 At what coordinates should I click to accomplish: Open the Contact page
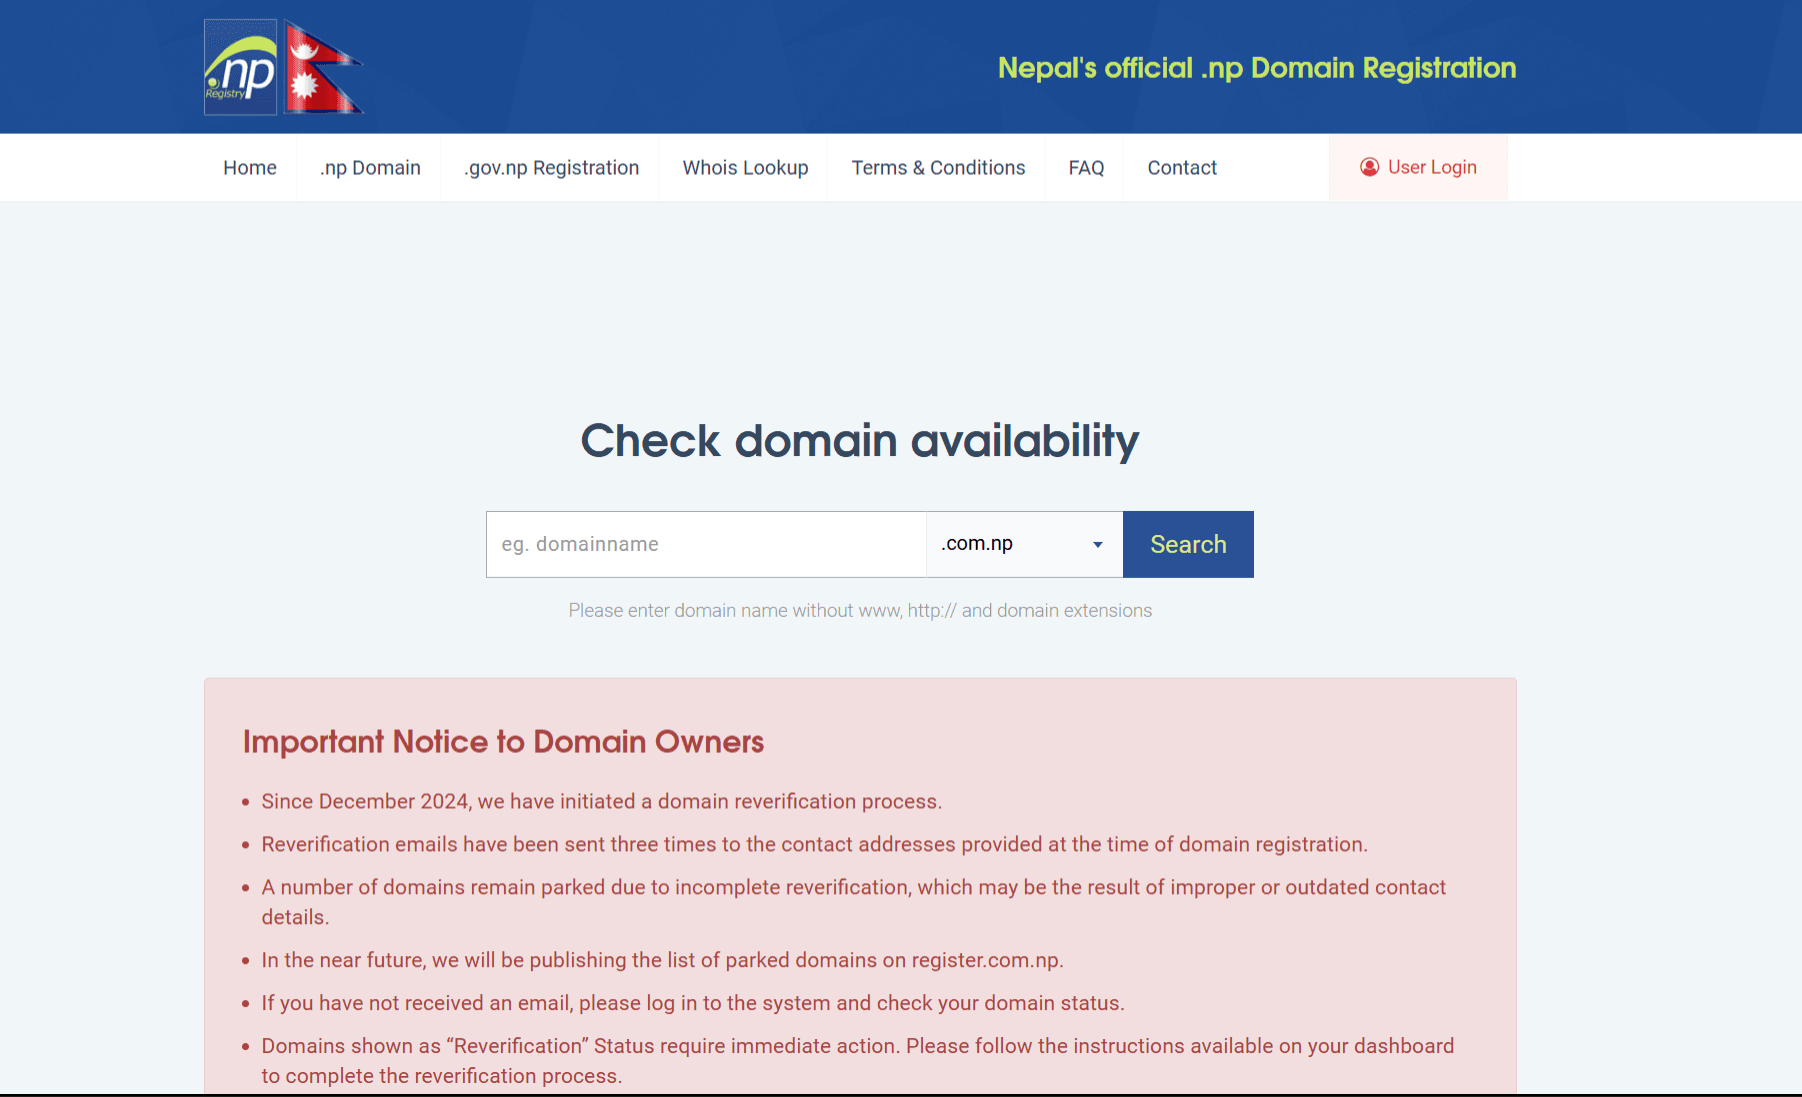pos(1182,168)
